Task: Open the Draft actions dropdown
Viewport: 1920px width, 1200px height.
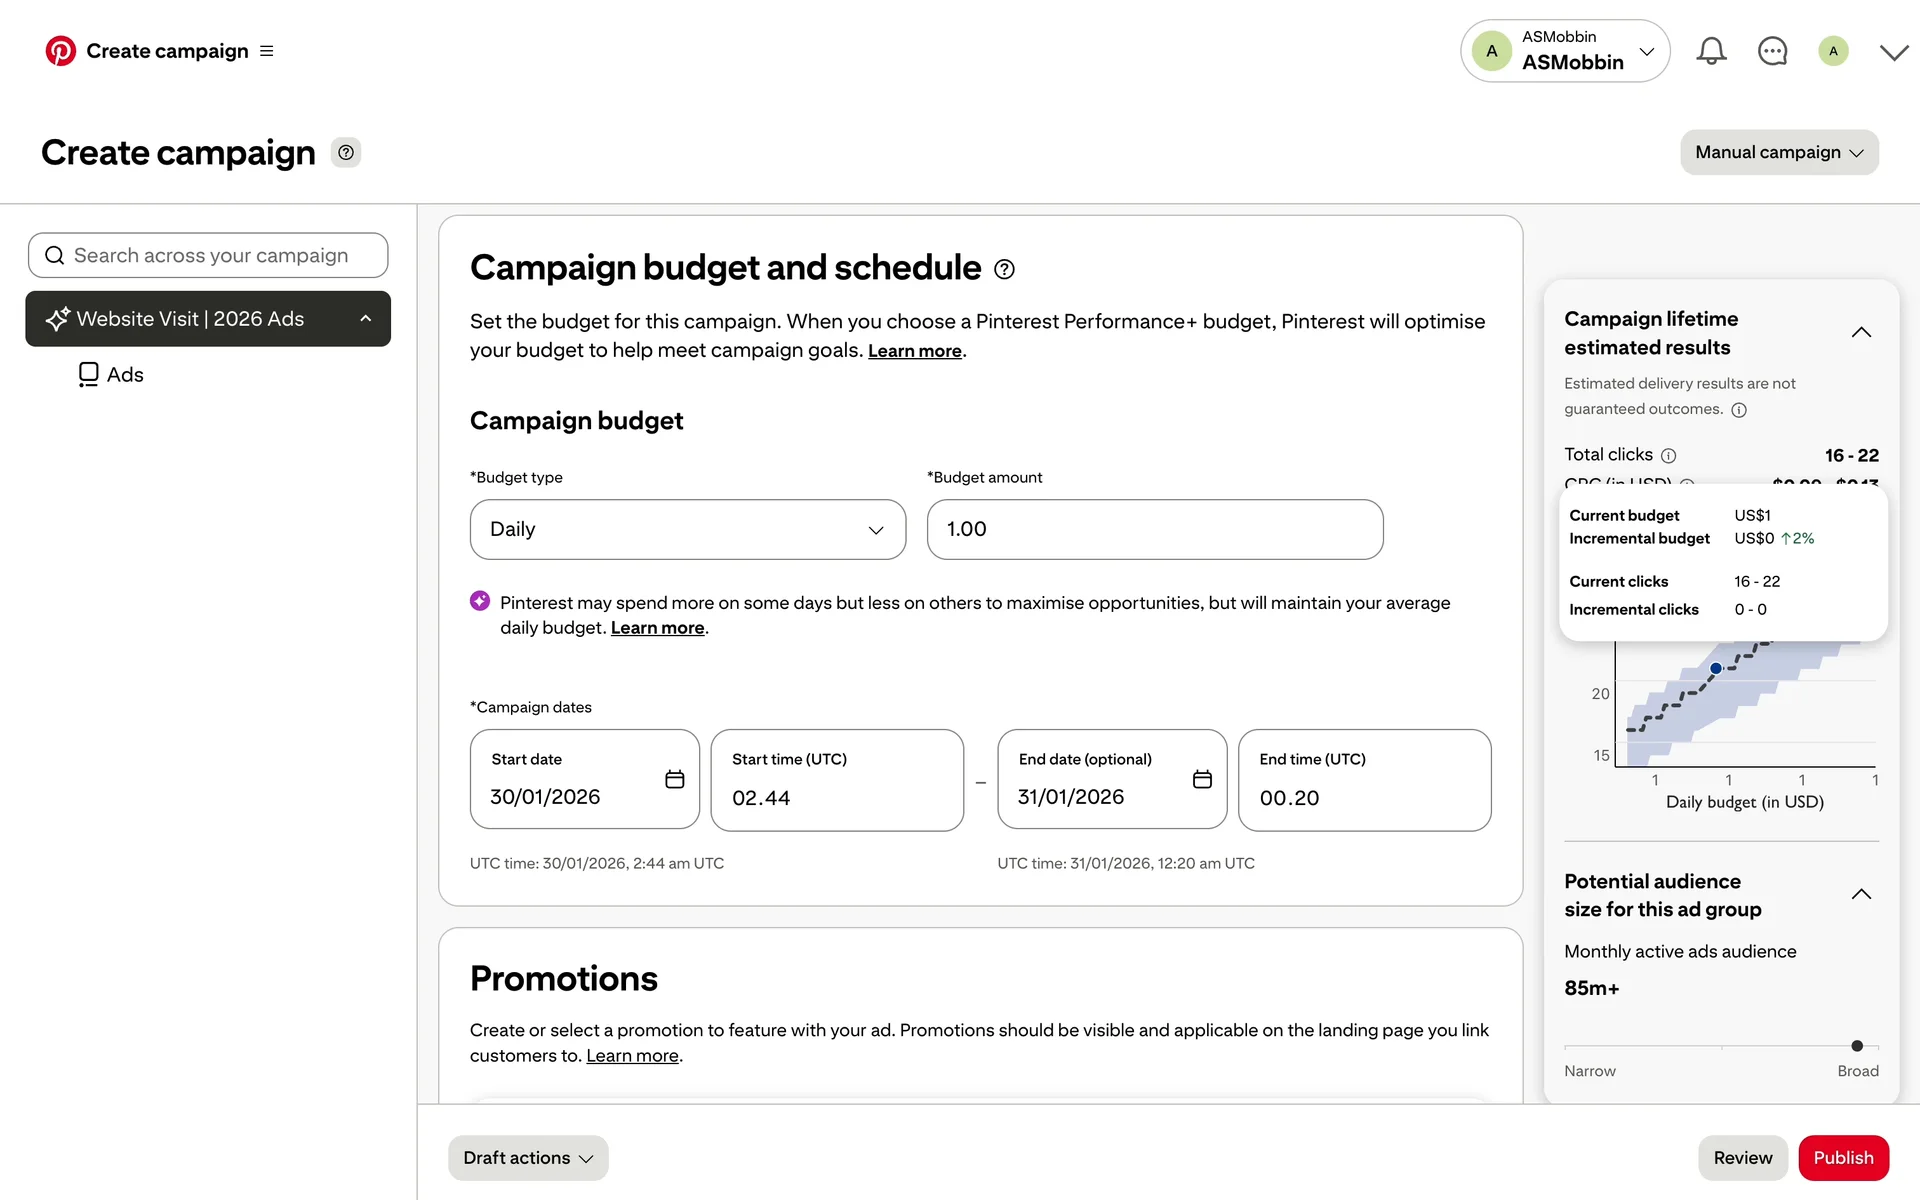Action: (x=528, y=1157)
